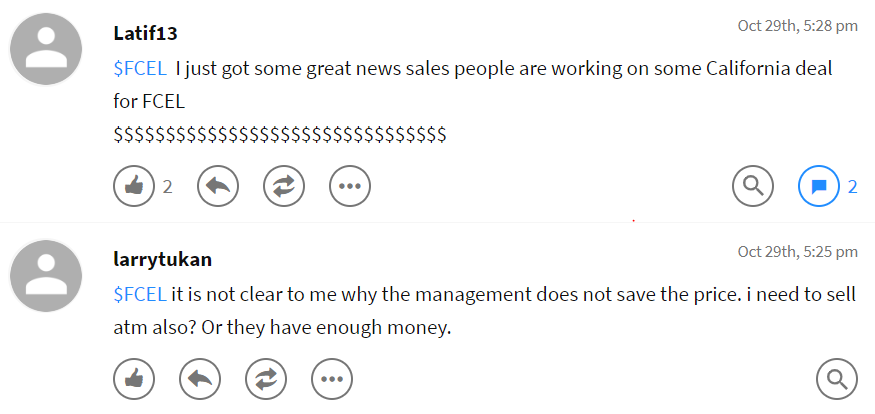Like Latif13's FCEL post

[135, 186]
